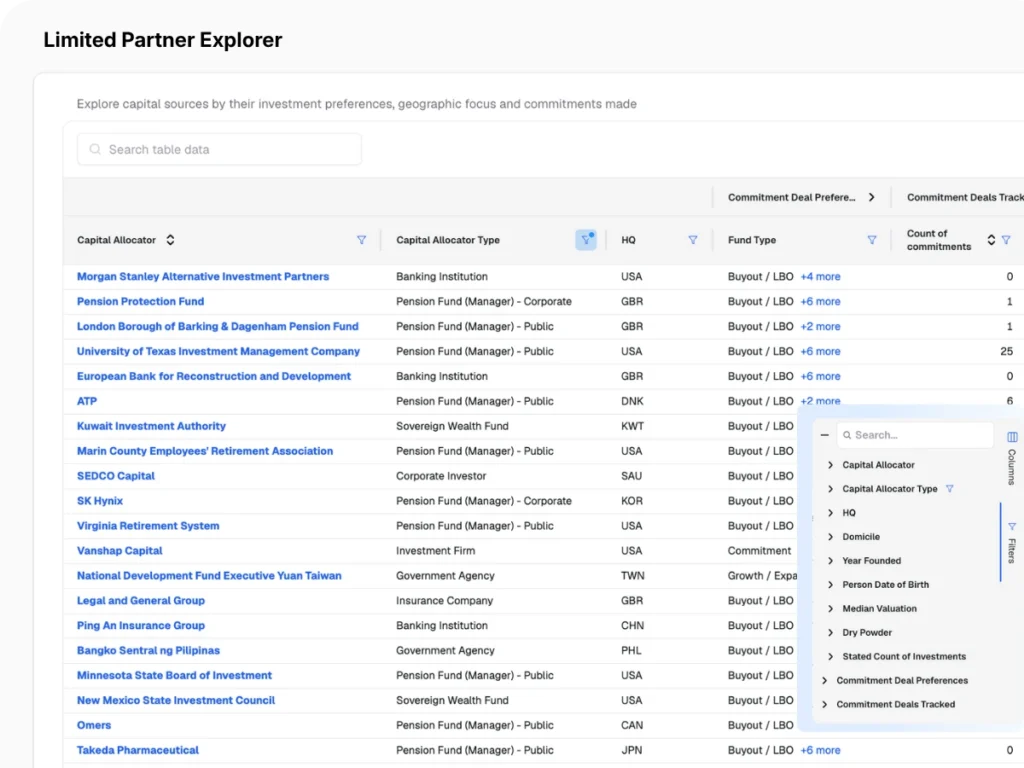This screenshot has width=1024, height=768.
Task: Click the HQ column header label
Action: tap(628, 240)
